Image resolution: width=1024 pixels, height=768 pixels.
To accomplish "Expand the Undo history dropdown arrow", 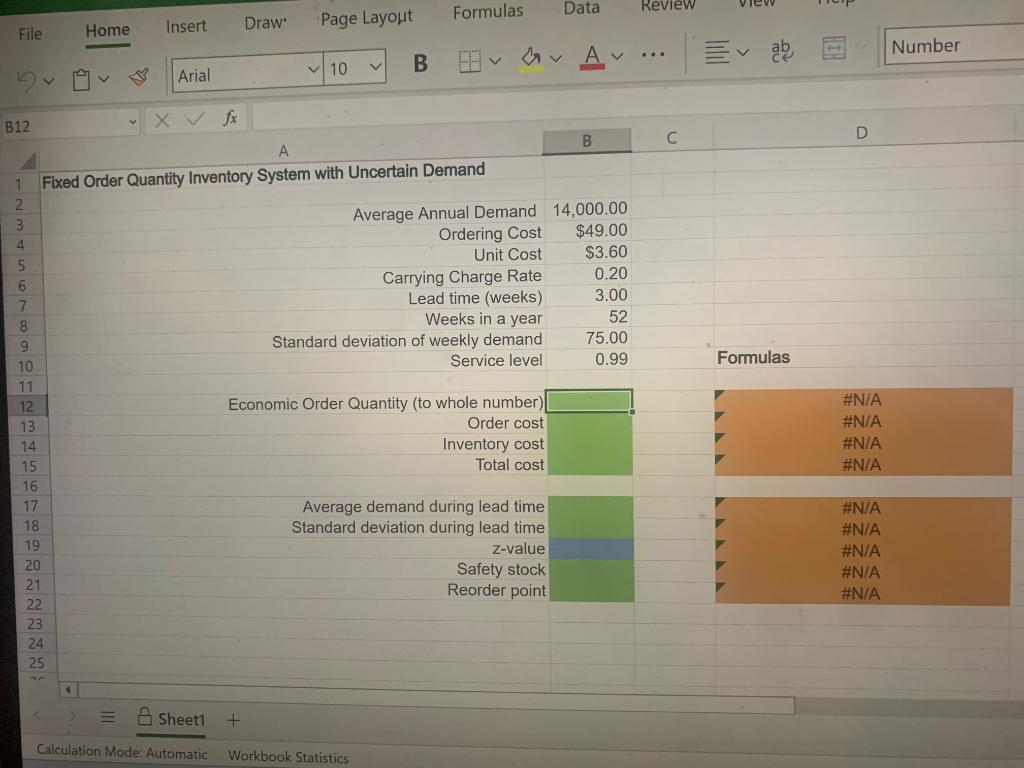I will tap(48, 81).
